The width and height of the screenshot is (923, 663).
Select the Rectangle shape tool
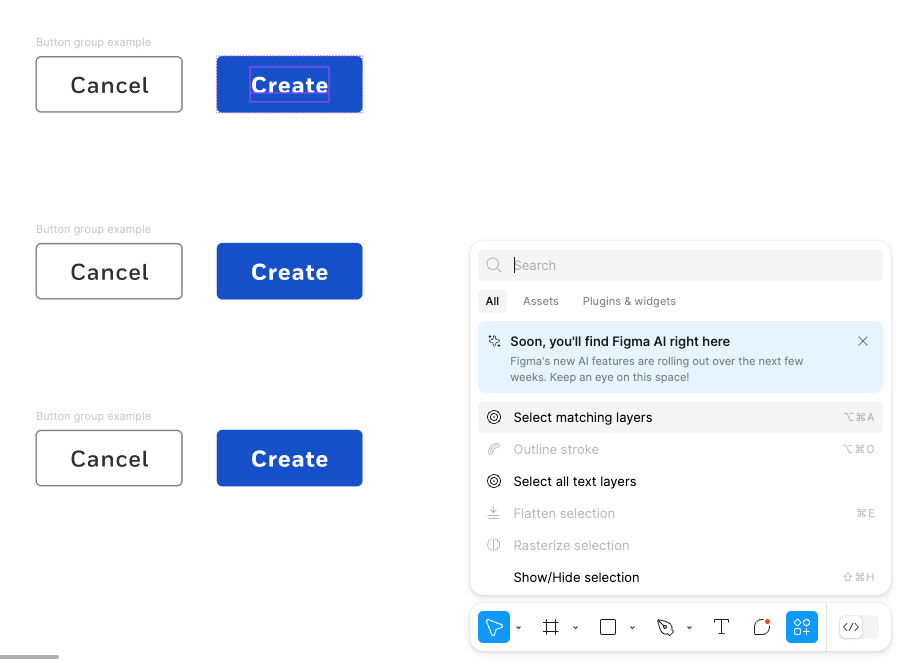(607, 627)
